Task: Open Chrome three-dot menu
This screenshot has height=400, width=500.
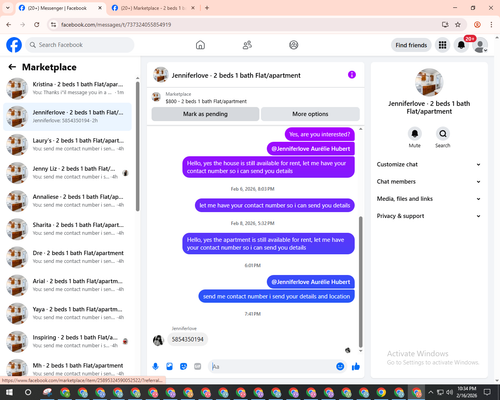Action: click(x=491, y=25)
